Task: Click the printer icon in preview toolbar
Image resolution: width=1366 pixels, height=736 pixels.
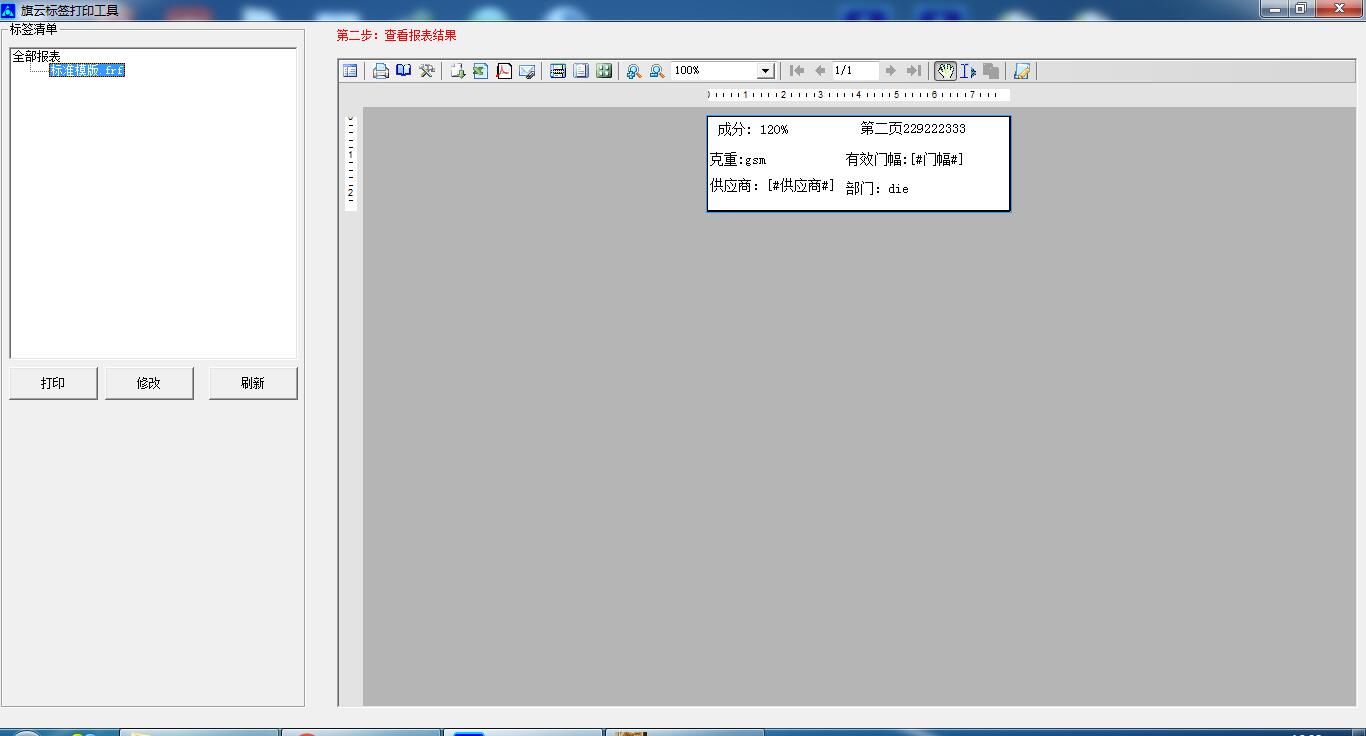Action: (x=381, y=71)
